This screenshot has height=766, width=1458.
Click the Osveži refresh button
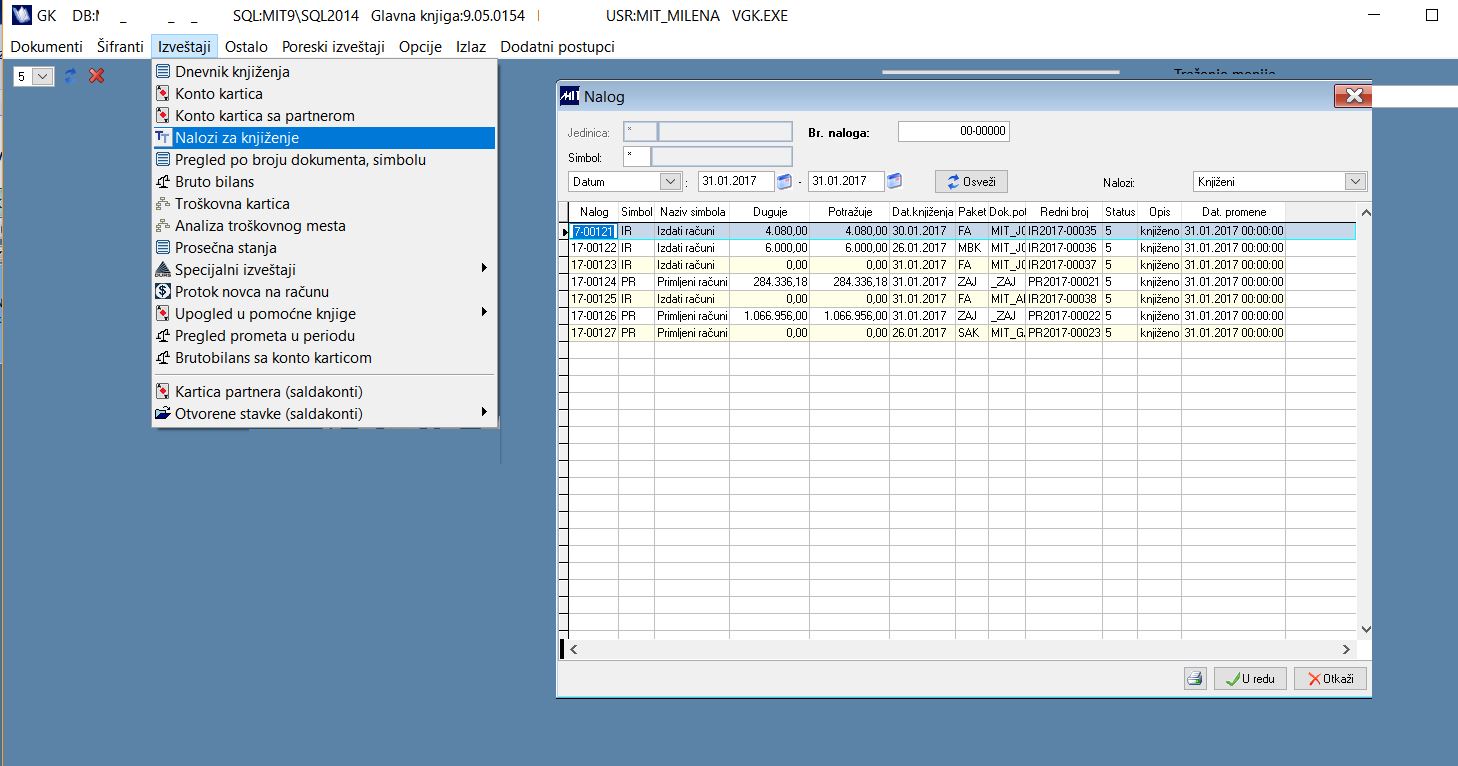point(971,182)
